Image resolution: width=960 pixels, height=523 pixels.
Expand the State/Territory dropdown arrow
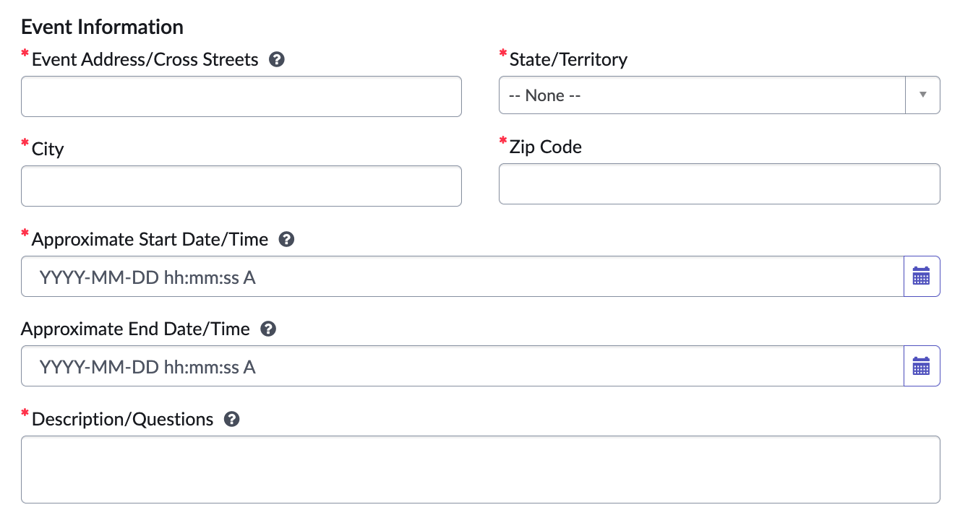[x=922, y=96]
